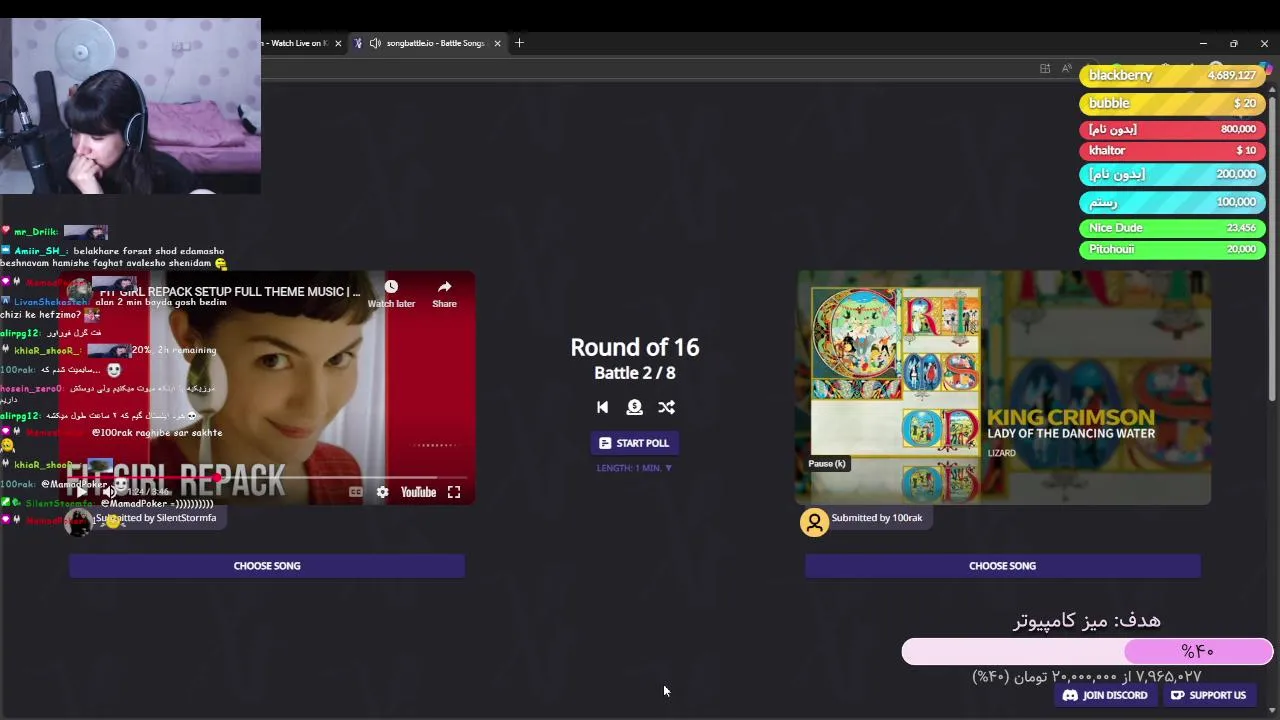Choose SilentStormfa's FitGirl Repack song

(267, 566)
